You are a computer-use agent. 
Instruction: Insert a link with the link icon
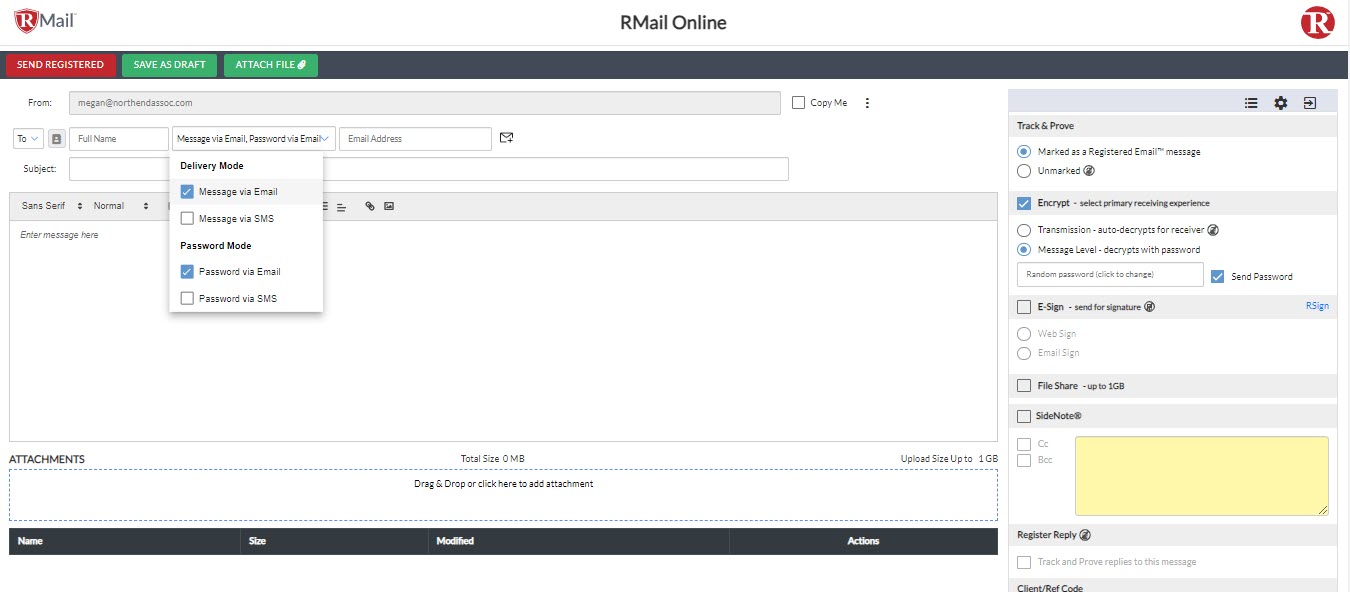coord(369,206)
